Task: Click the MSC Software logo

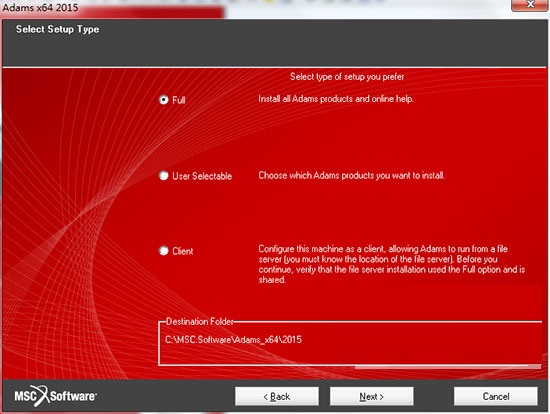Action: click(55, 396)
